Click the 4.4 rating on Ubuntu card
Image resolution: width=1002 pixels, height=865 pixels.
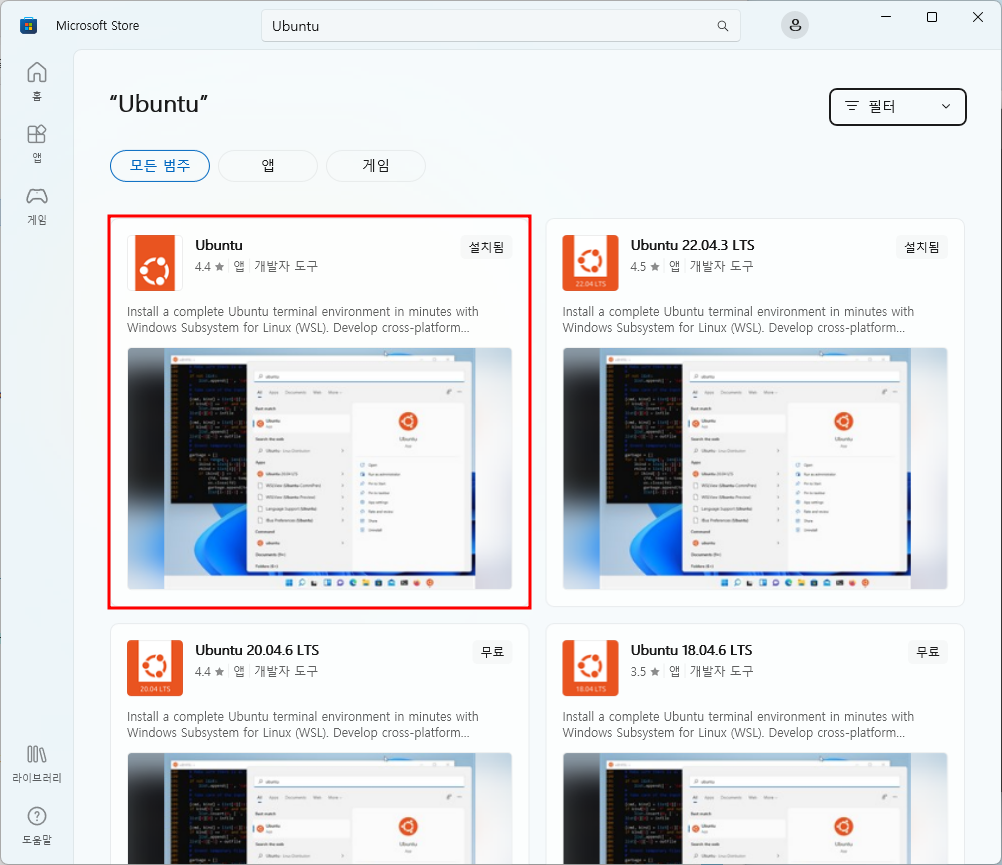click(x=209, y=266)
